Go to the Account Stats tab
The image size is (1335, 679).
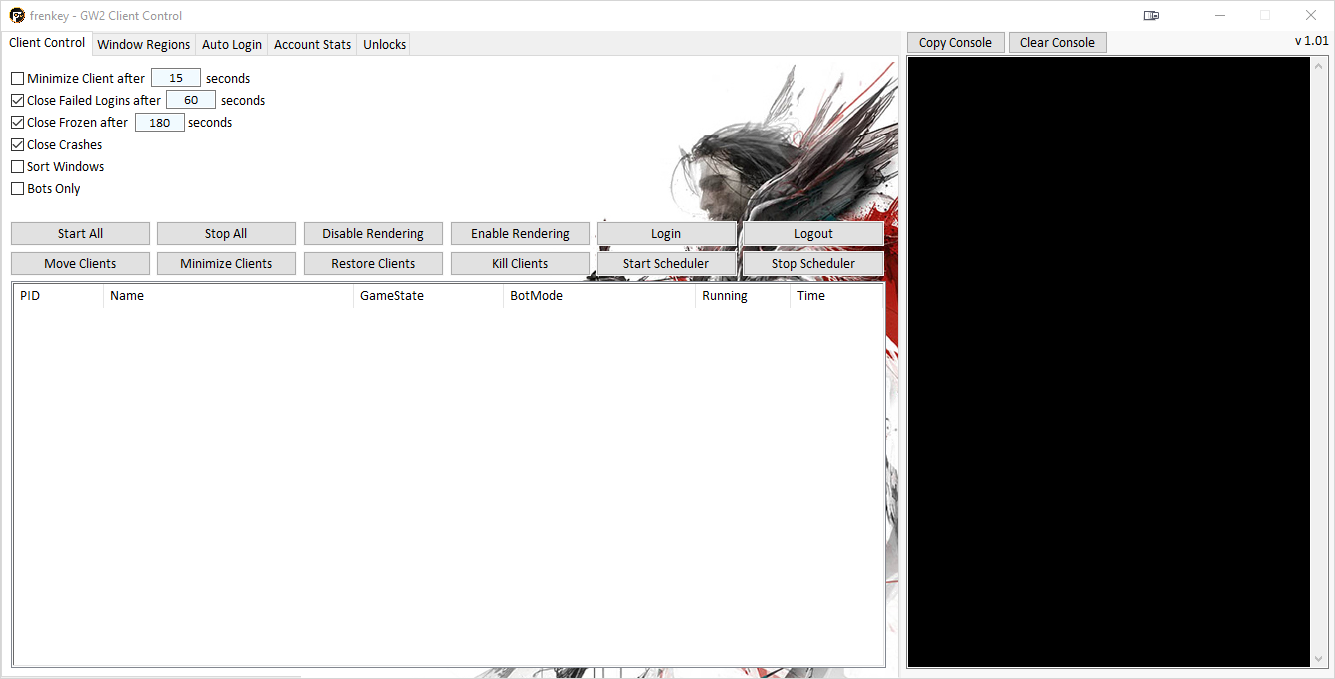[312, 44]
